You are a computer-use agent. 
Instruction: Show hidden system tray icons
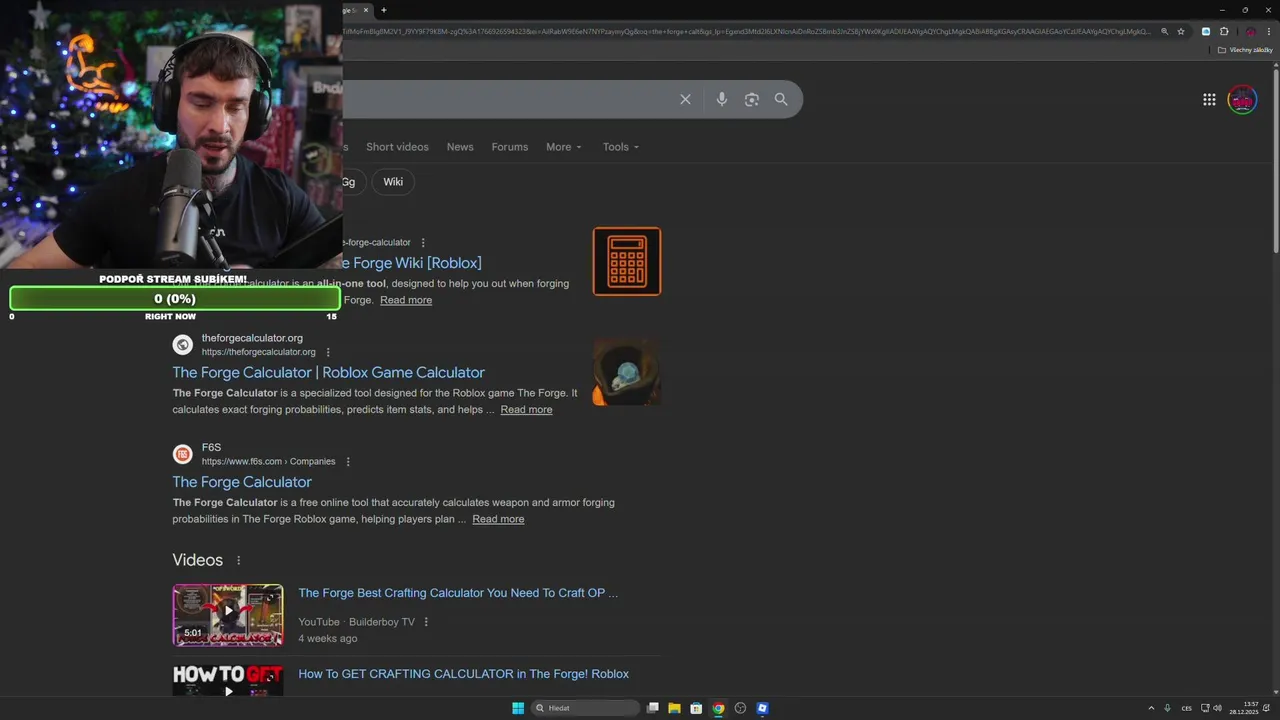tap(1151, 708)
